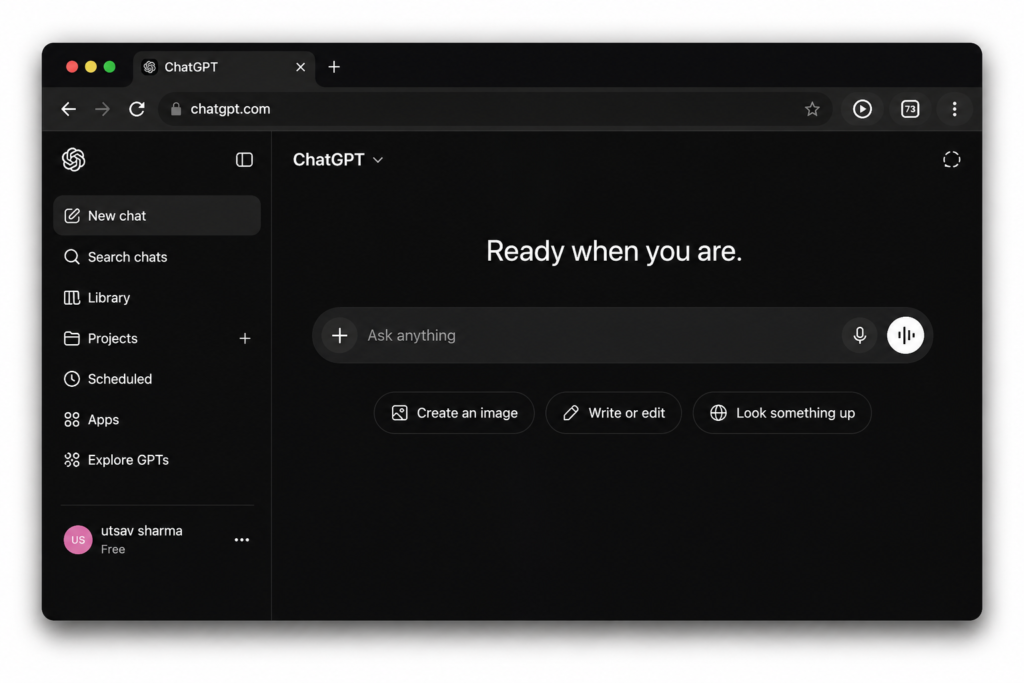Viewport: 1024px width, 683px height.
Task: Start voice mode with the waveform button
Action: tap(905, 335)
